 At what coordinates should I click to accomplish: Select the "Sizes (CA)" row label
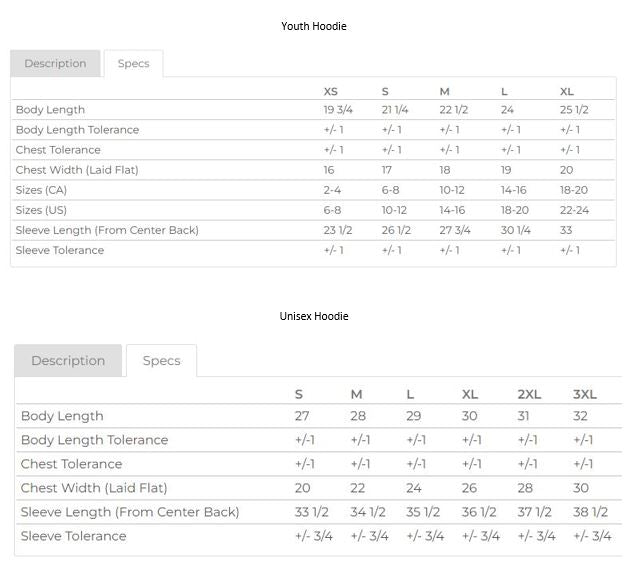click(x=41, y=190)
